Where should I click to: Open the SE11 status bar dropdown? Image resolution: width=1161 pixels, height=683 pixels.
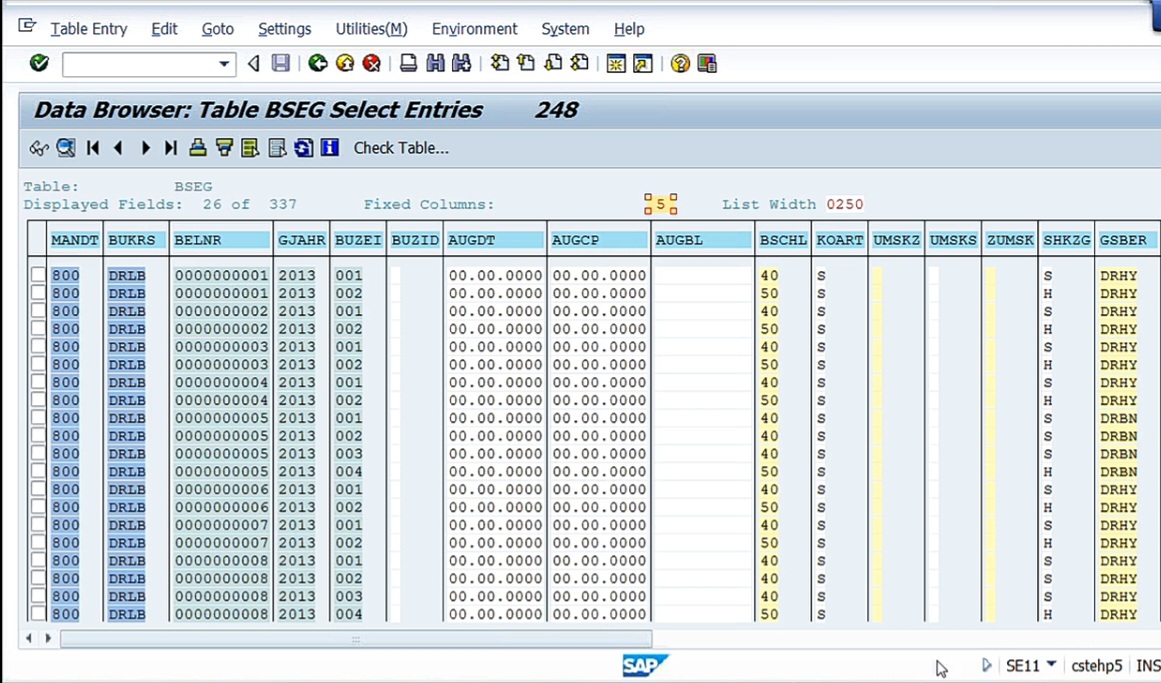pyautogui.click(x=1051, y=664)
